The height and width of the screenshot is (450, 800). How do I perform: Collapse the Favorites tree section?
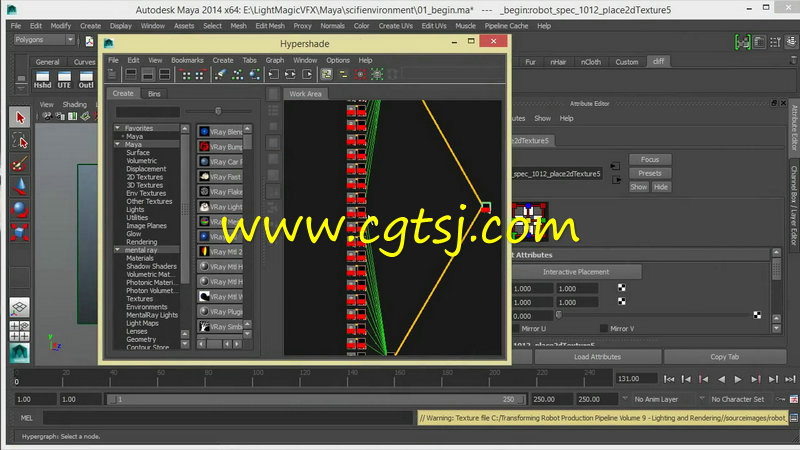point(117,128)
